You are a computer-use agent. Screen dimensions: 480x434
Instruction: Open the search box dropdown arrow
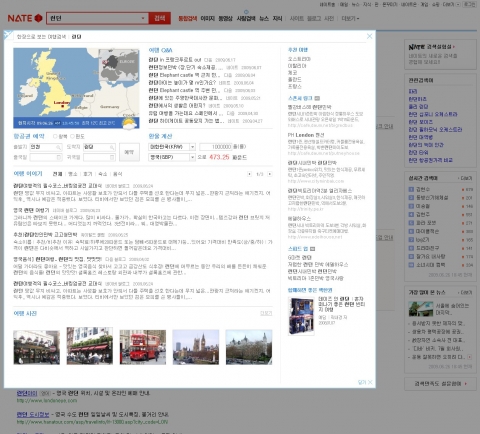143,18
